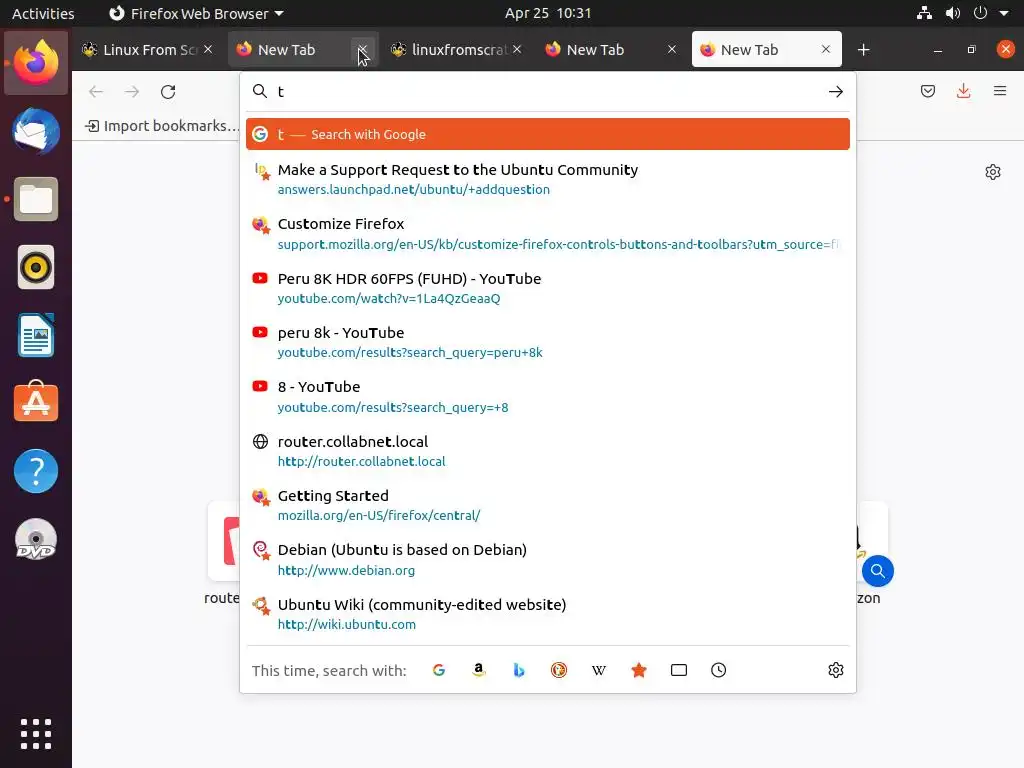Open the Downloads toolbar icon
The image size is (1024, 768).
click(x=963, y=91)
